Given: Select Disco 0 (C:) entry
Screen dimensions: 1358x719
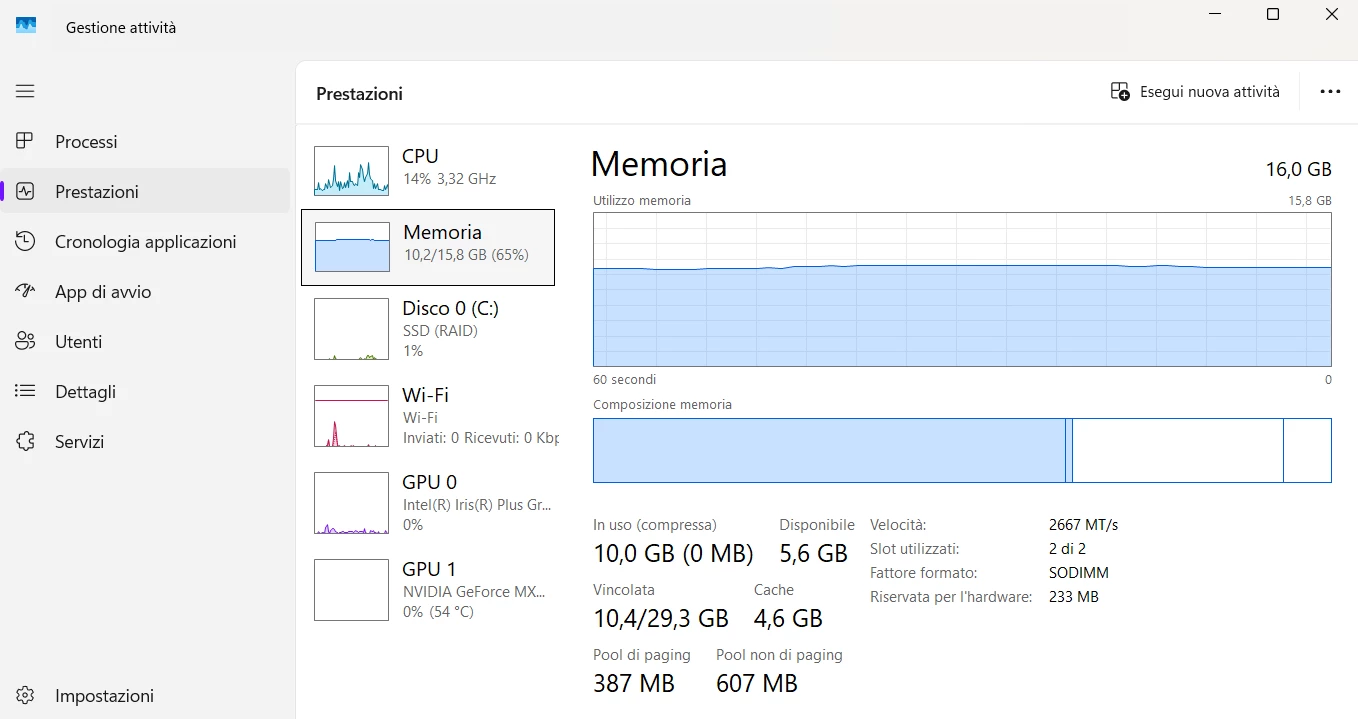Looking at the screenshot, I should (428, 329).
